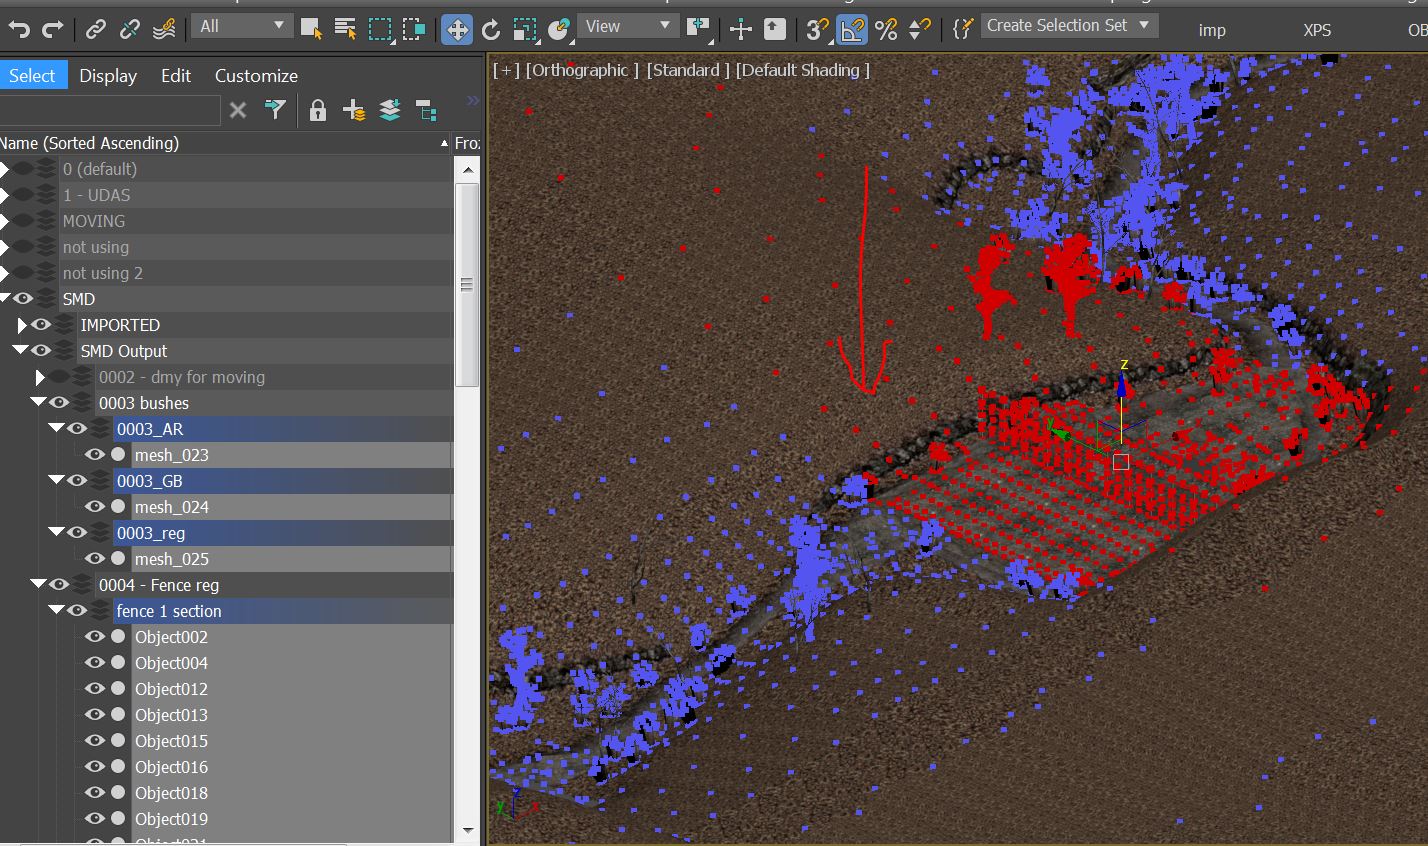Screen dimensions: 1428x846
Task: Activate the Rotate tool in toolbar
Action: pos(490,29)
